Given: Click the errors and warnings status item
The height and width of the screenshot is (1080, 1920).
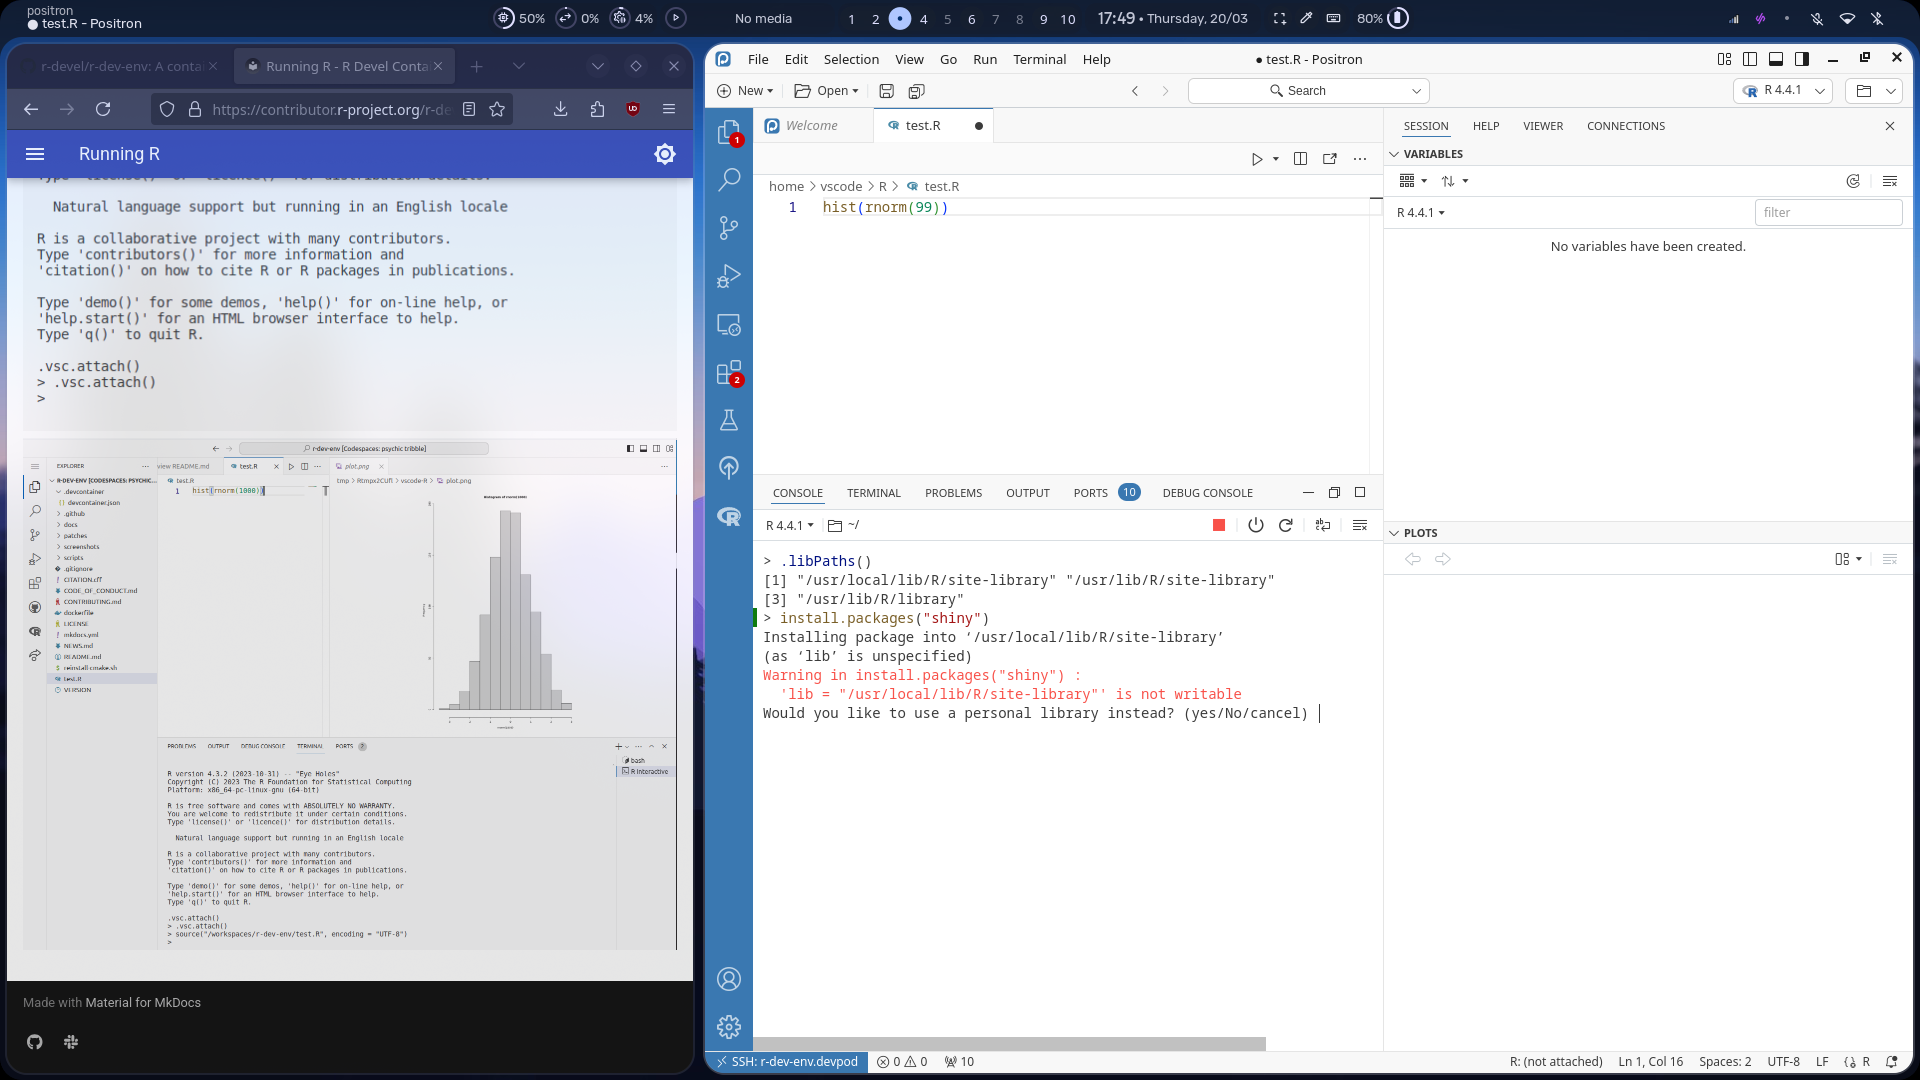Looking at the screenshot, I should point(902,1062).
